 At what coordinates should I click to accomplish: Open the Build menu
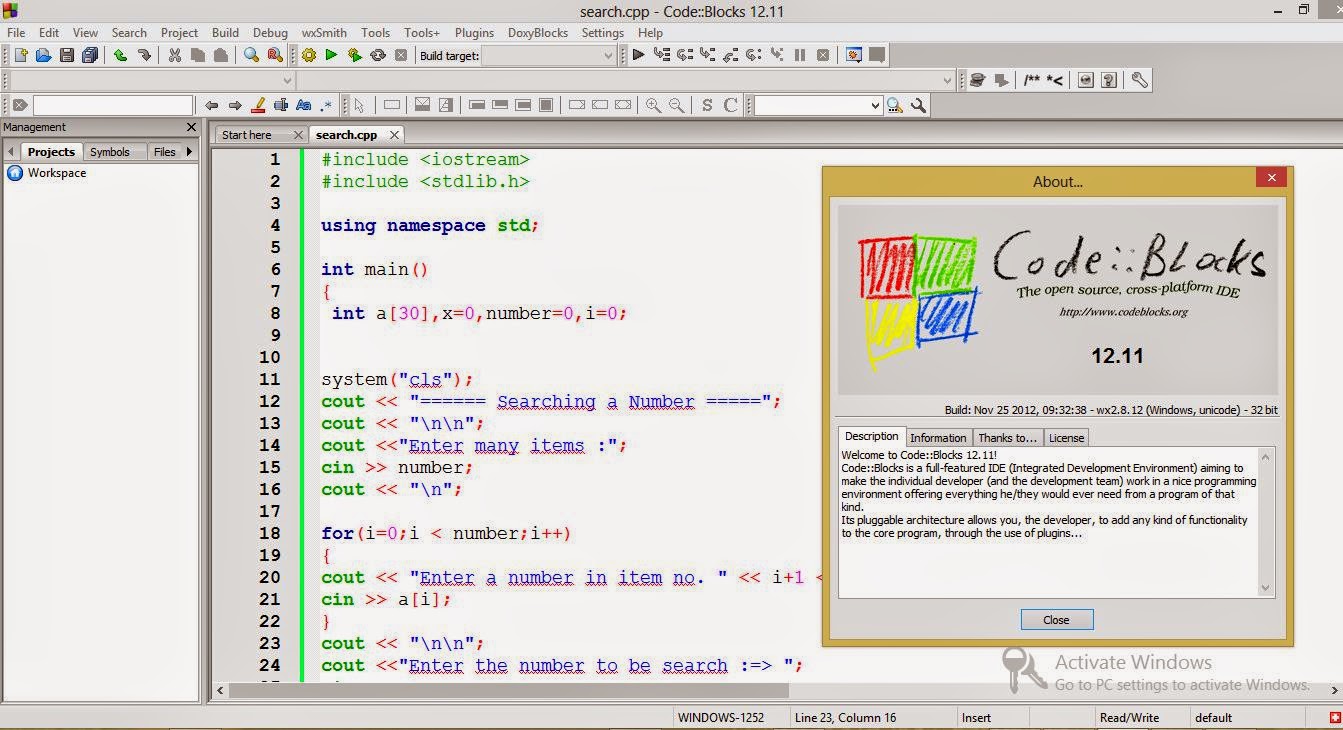[x=225, y=33]
